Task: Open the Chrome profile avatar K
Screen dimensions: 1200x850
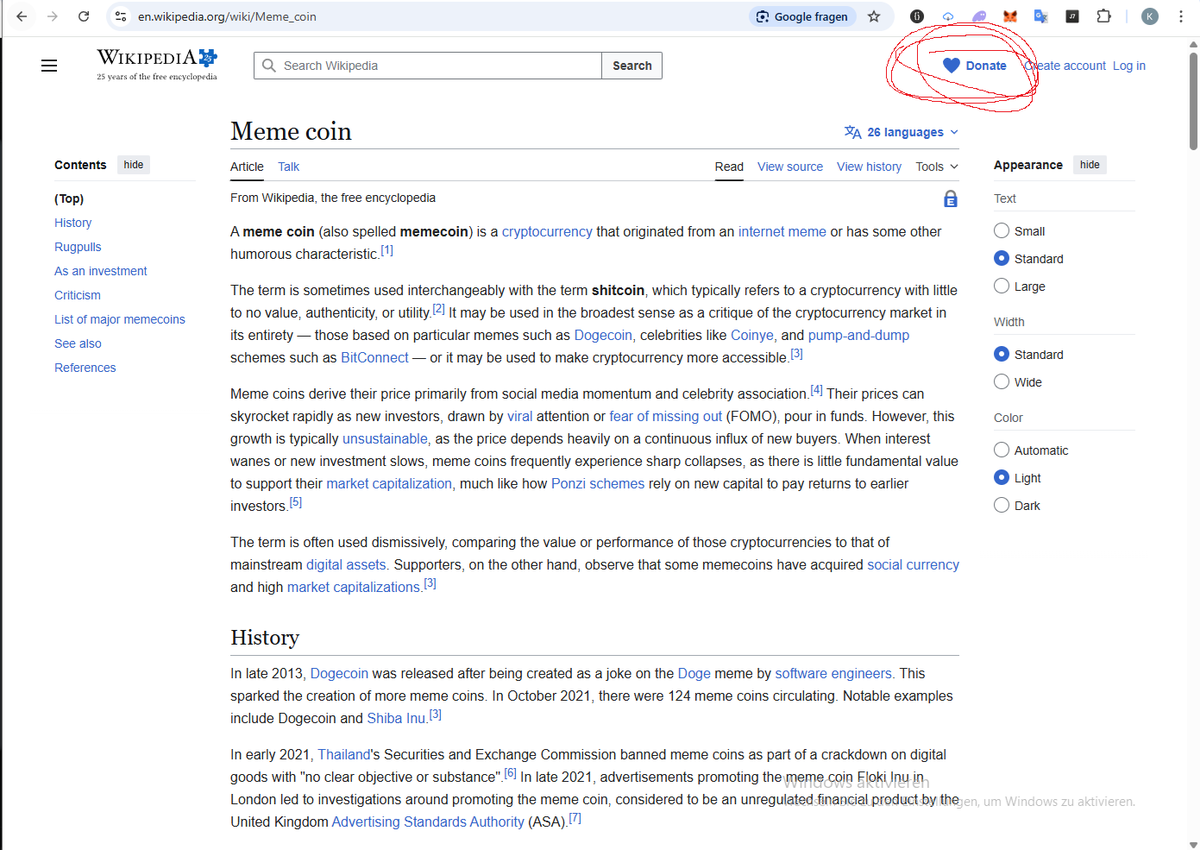Action: [x=1150, y=17]
